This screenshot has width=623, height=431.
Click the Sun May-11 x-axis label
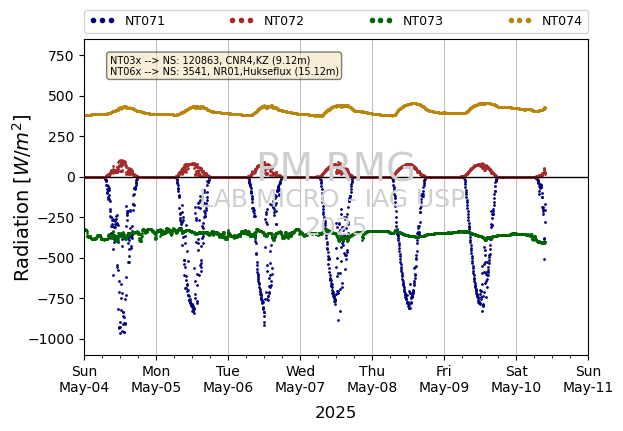[x=588, y=379]
